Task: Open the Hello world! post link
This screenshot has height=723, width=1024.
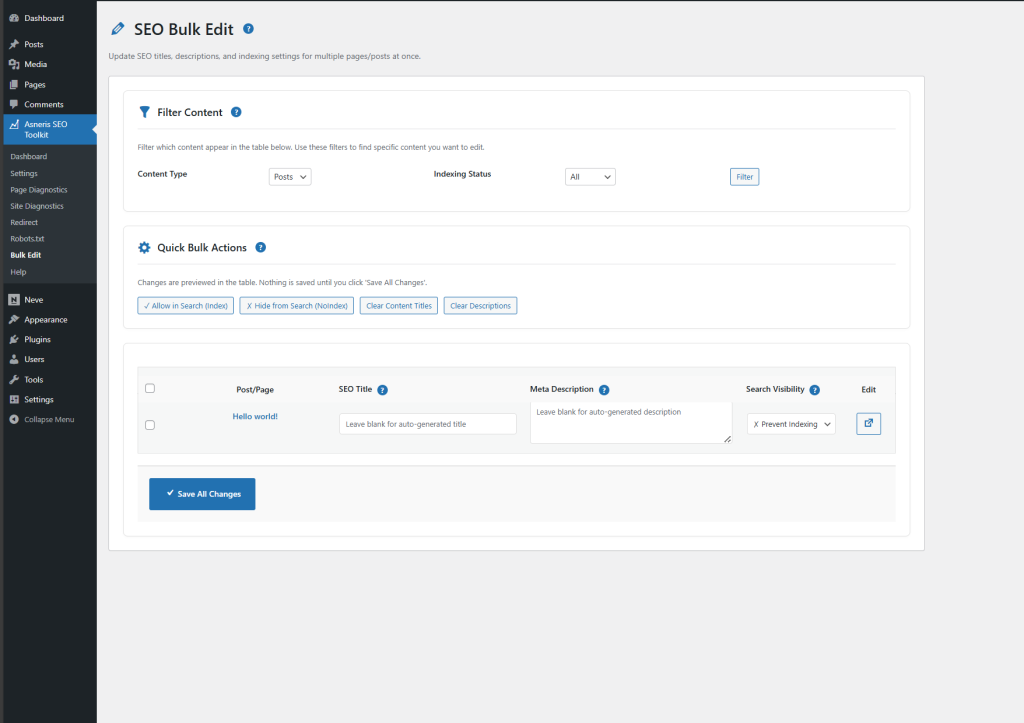Action: [255, 415]
